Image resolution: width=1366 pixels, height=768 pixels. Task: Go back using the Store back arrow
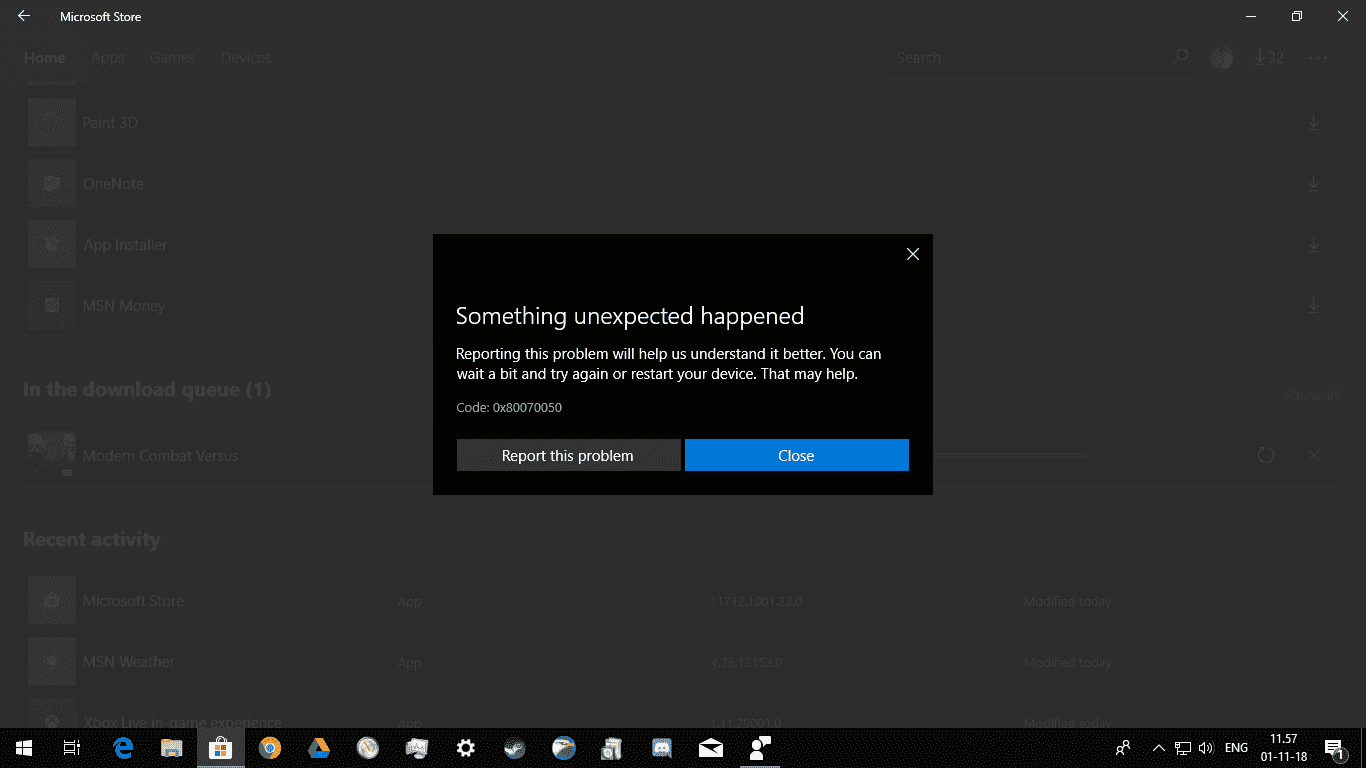pyautogui.click(x=24, y=16)
